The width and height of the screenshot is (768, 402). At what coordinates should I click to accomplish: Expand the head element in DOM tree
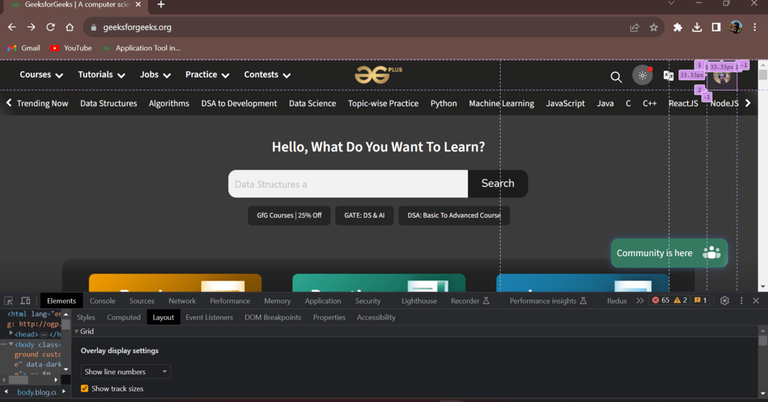click(11, 333)
